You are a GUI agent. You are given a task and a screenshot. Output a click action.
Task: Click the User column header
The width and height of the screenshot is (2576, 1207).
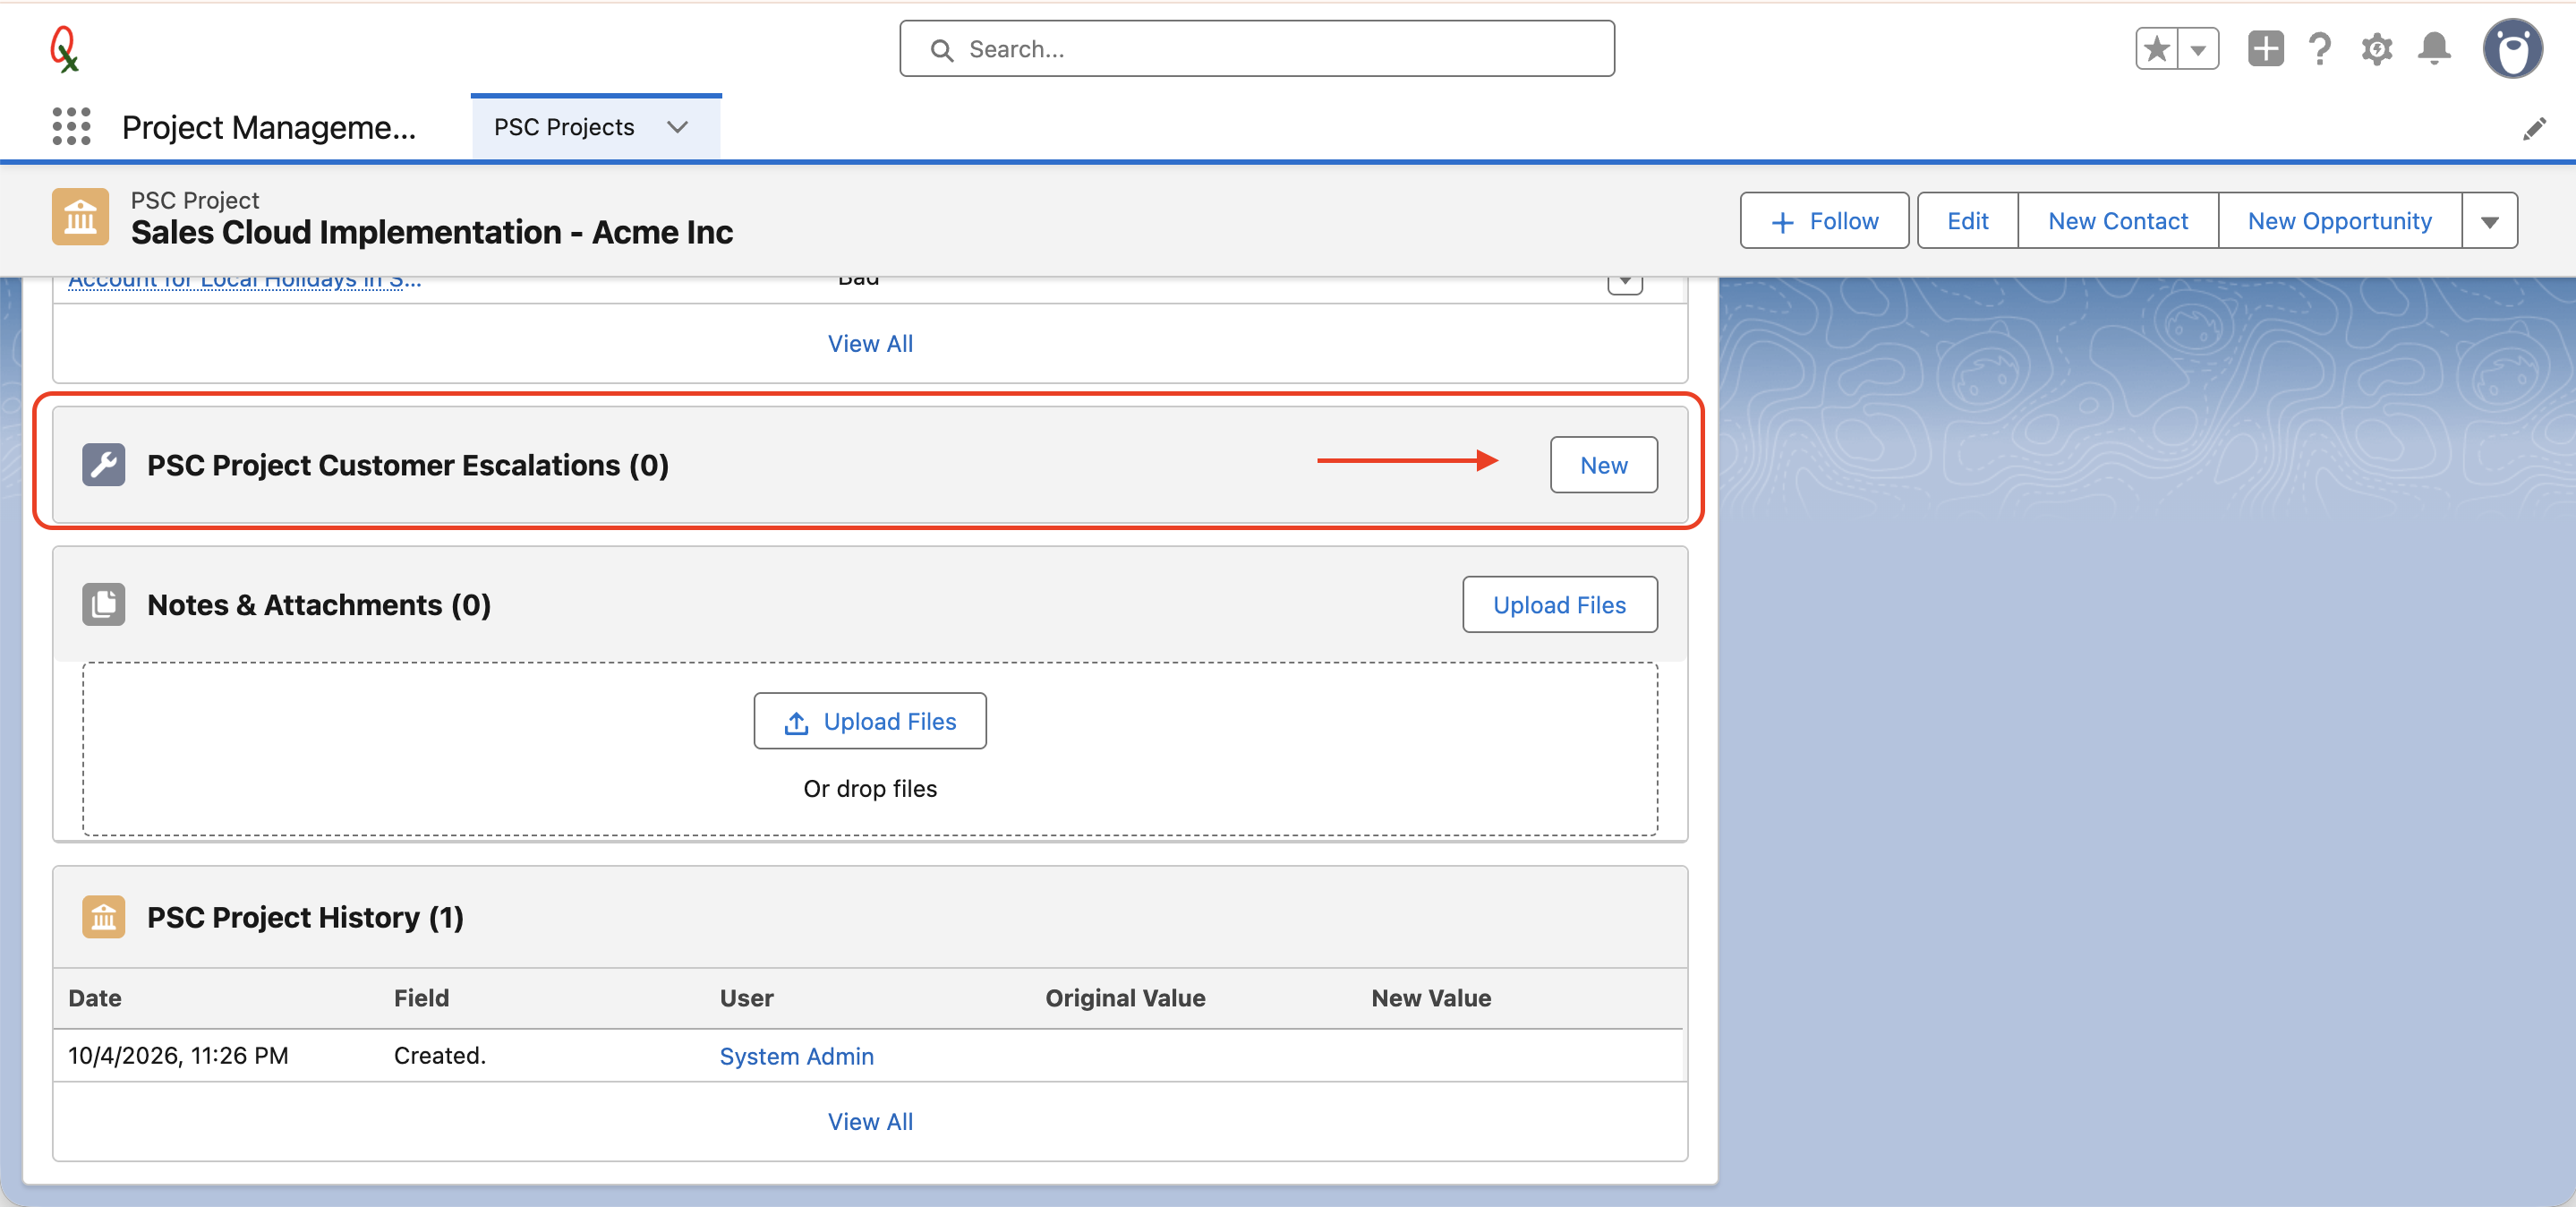[x=746, y=998]
